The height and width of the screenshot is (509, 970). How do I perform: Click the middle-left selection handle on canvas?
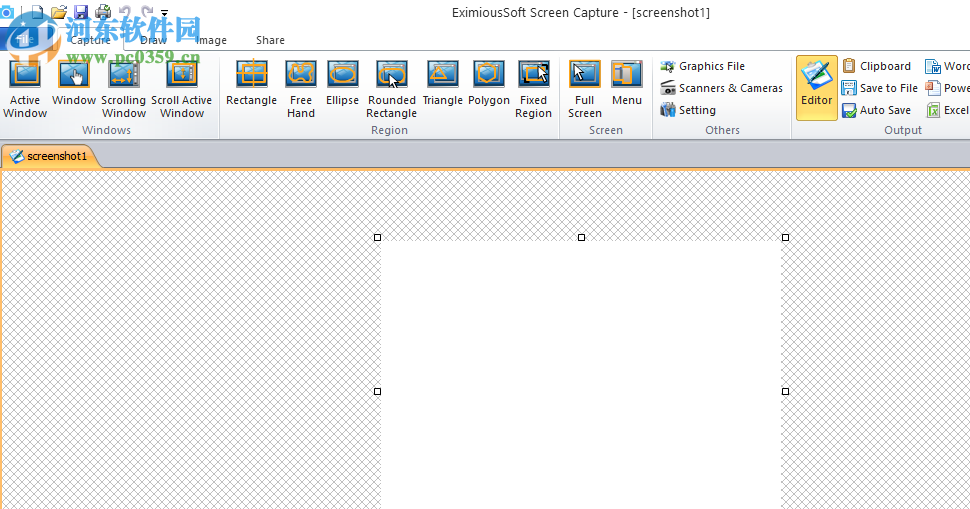(377, 391)
